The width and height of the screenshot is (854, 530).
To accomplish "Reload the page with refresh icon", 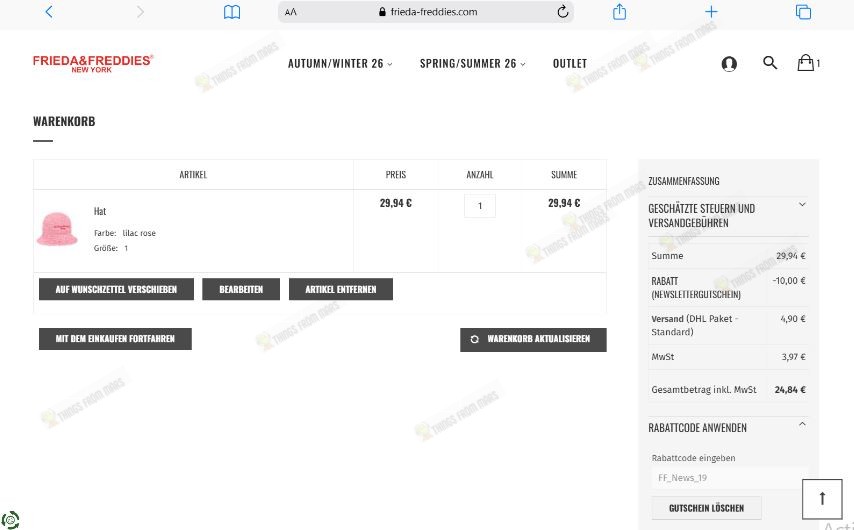I will pos(563,11).
